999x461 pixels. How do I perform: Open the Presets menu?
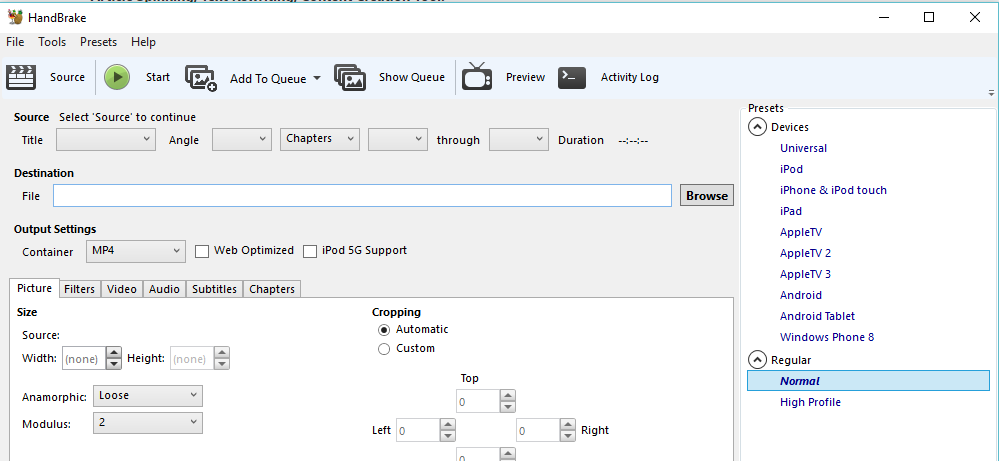tap(98, 42)
